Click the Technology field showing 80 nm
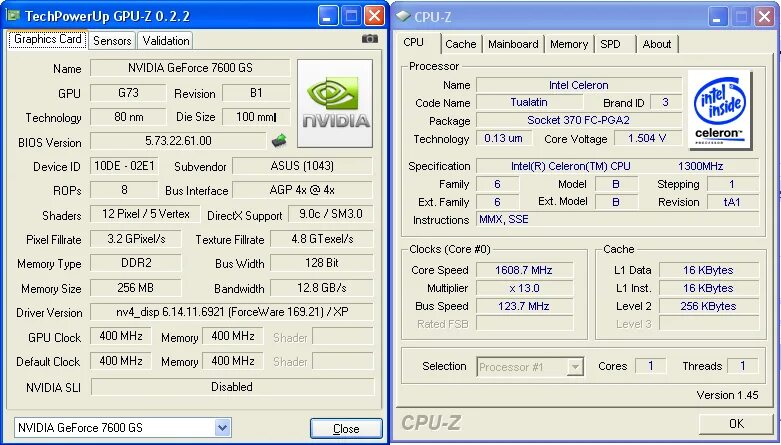Screen dimensions: 781x445 click(x=128, y=118)
